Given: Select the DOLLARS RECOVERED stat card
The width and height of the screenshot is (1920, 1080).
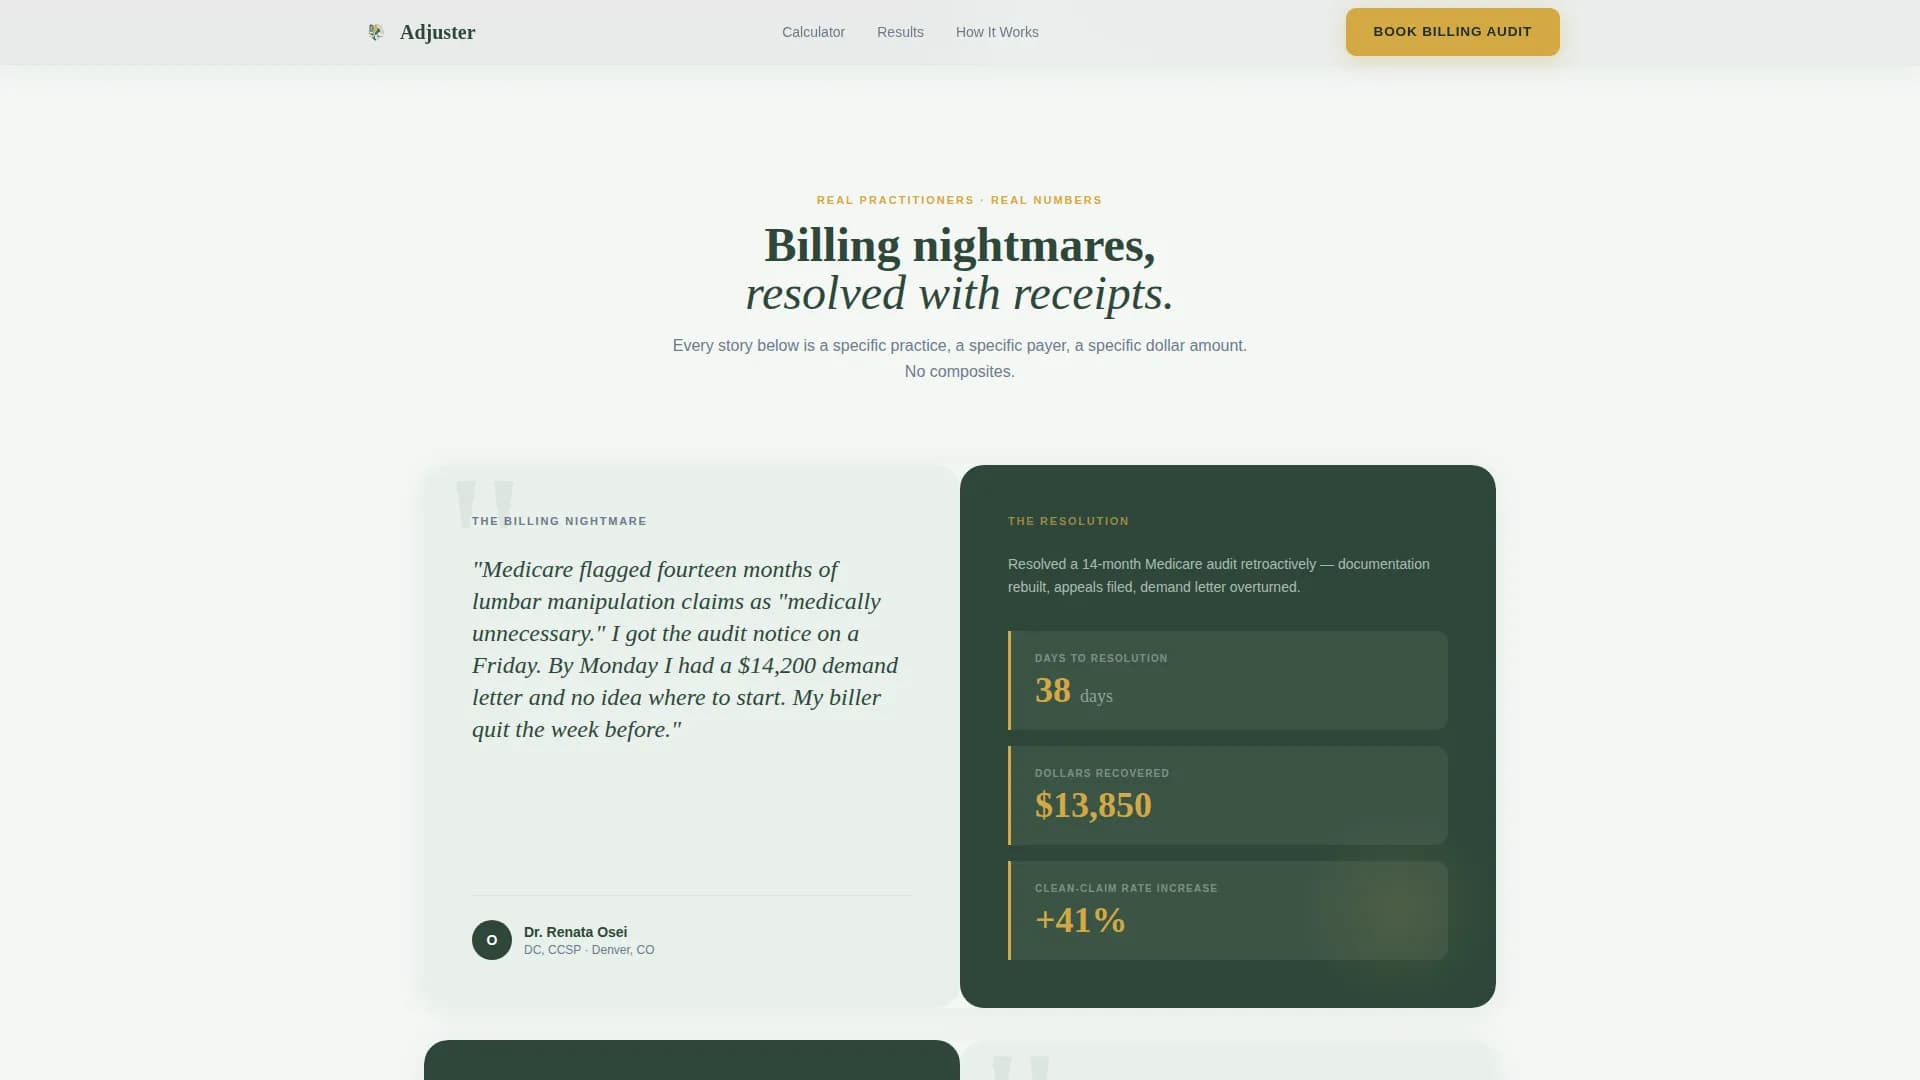Looking at the screenshot, I should pyautogui.click(x=1227, y=795).
